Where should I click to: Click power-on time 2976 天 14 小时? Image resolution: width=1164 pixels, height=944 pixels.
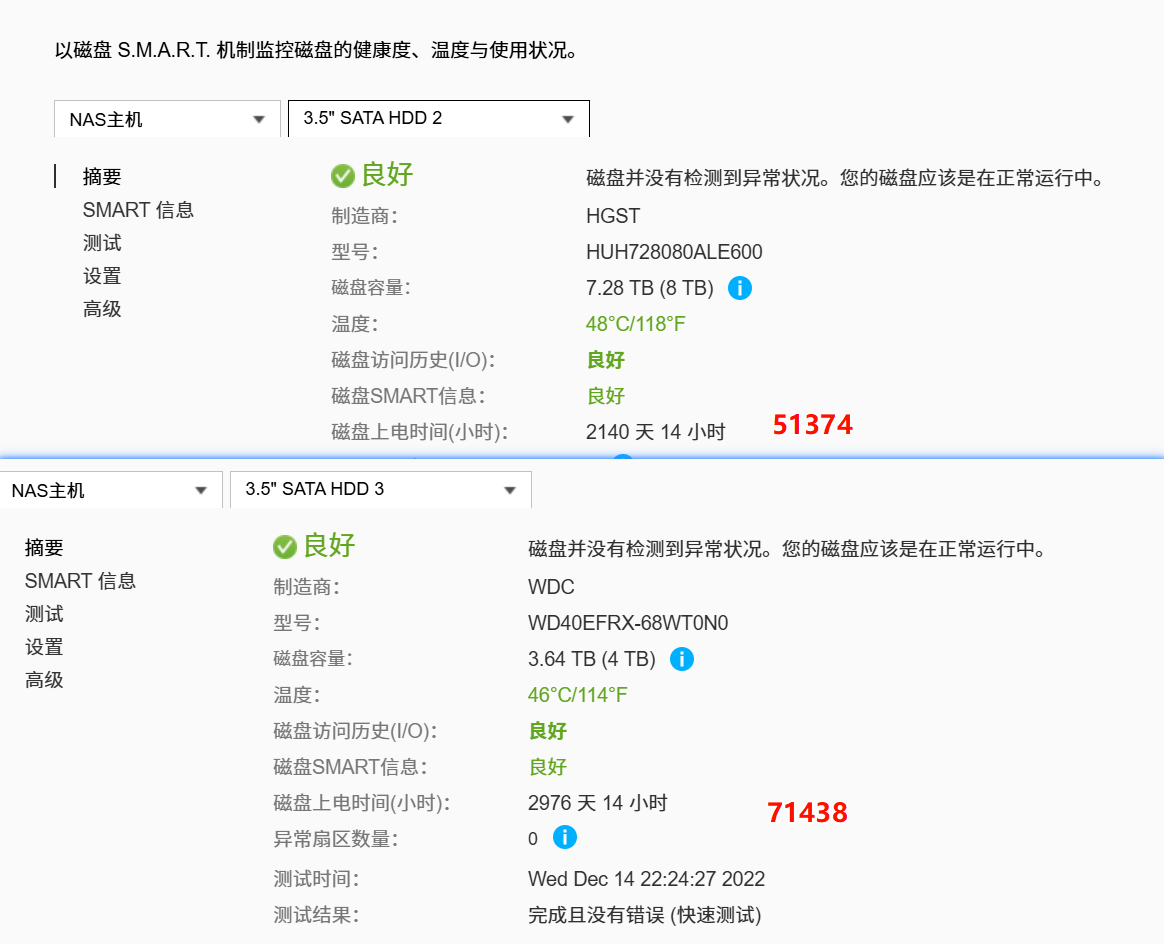(598, 803)
